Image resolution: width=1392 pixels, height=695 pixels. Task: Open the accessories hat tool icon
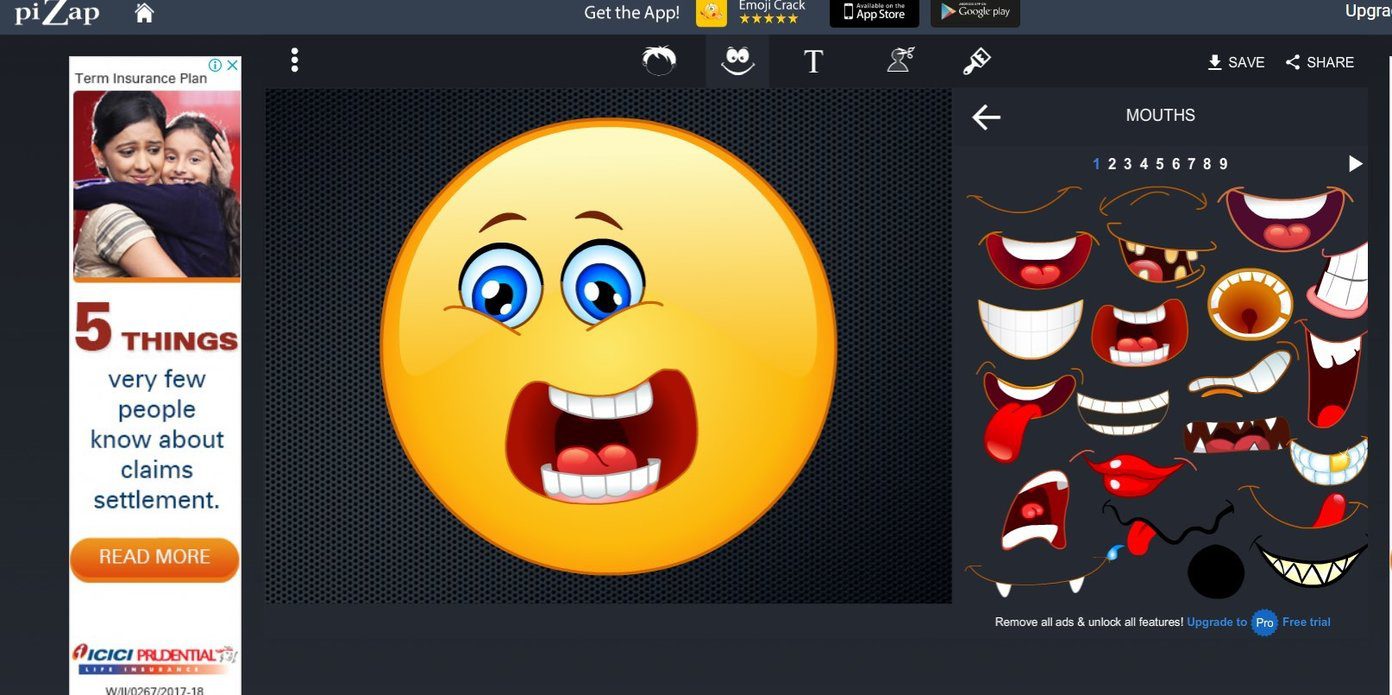(x=901, y=61)
